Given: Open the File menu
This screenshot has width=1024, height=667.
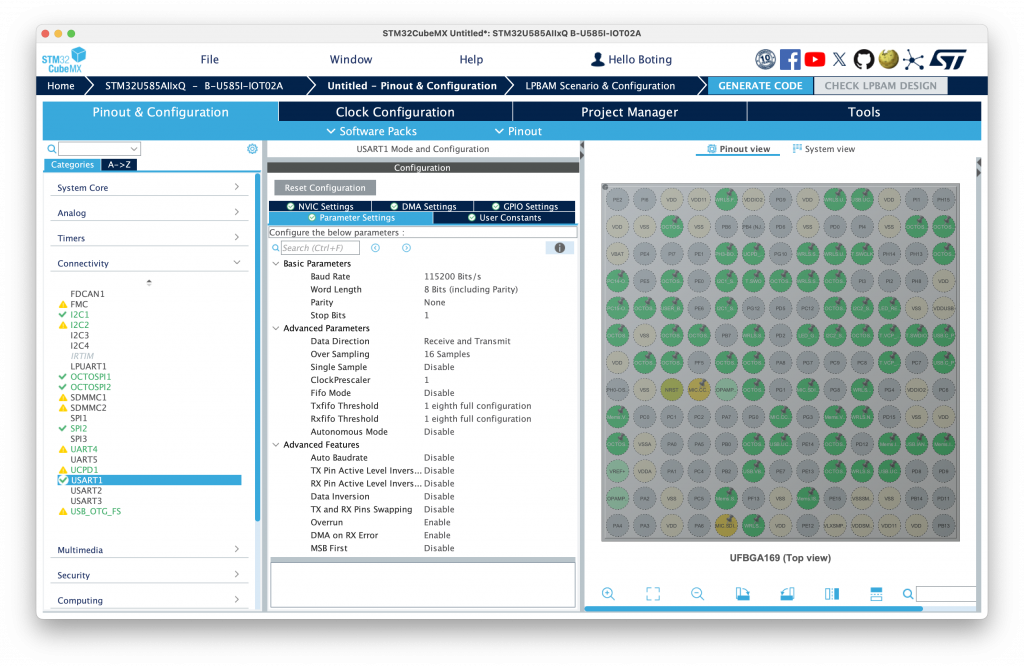Looking at the screenshot, I should pyautogui.click(x=210, y=59).
